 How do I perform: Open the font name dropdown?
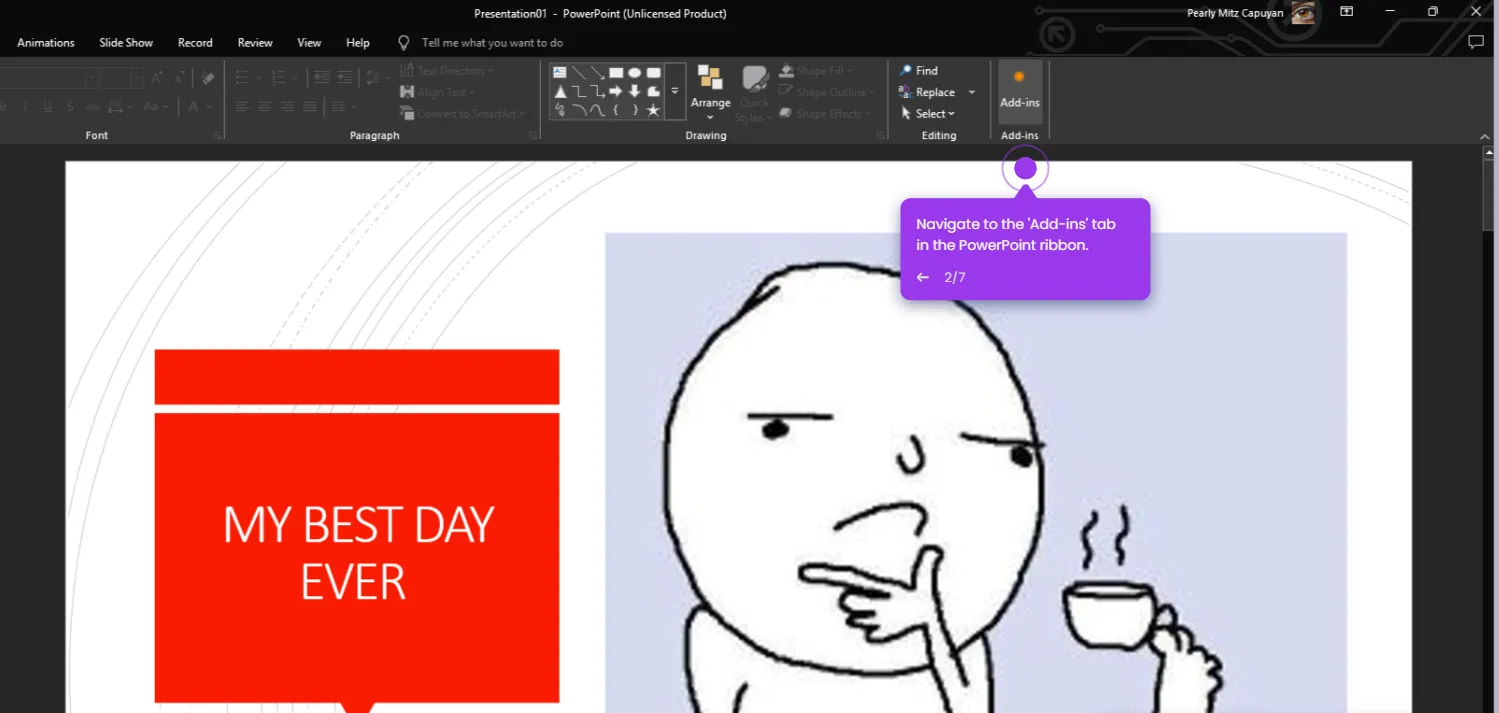92,78
